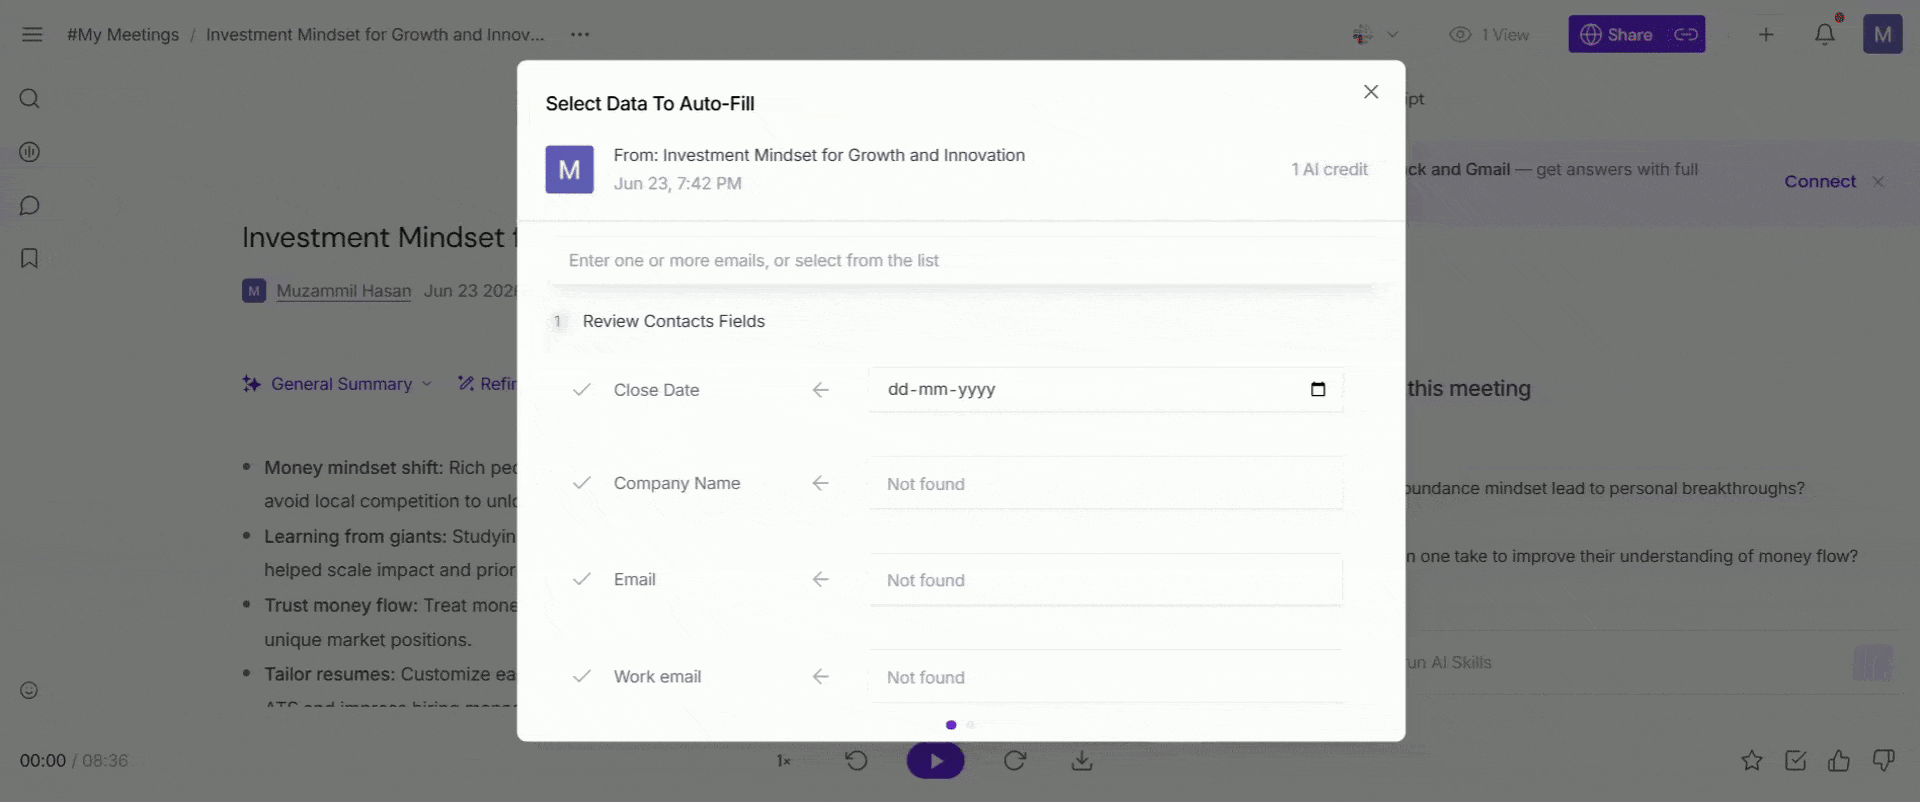Click the arrow next to Close Date
The image size is (1920, 802).
tap(821, 390)
